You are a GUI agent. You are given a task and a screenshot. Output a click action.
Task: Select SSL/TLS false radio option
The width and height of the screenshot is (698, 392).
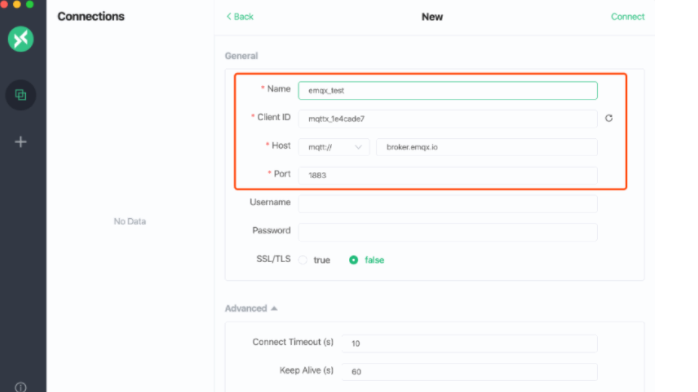(353, 260)
